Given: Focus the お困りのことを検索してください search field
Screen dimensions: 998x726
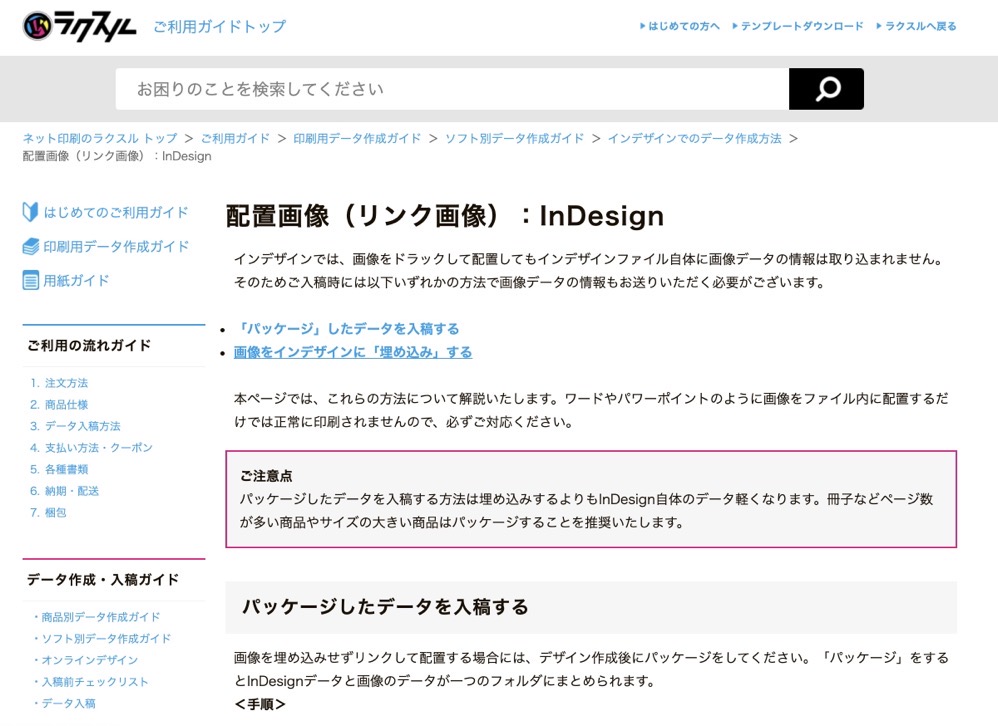Looking at the screenshot, I should (x=452, y=89).
